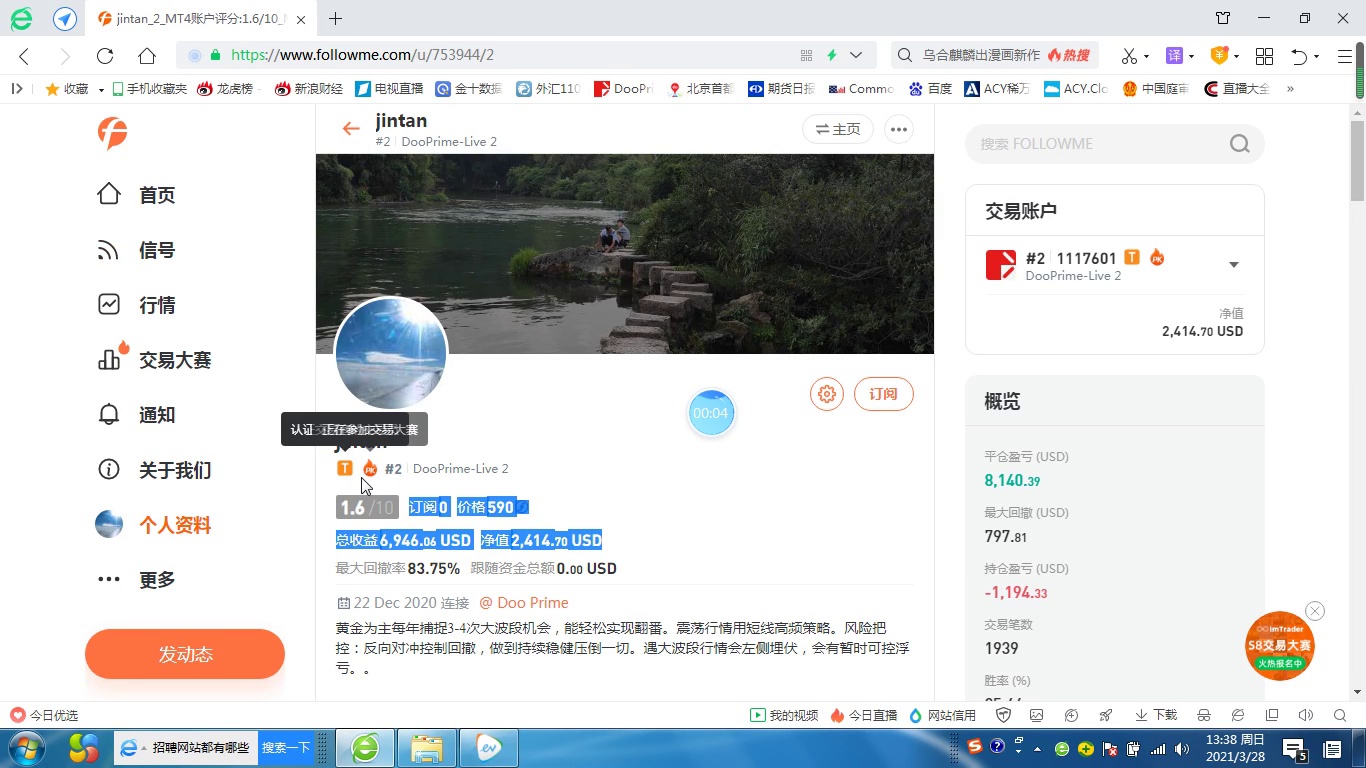Image resolution: width=1366 pixels, height=768 pixels.
Task: Click the browser search box
Action: point(995,56)
